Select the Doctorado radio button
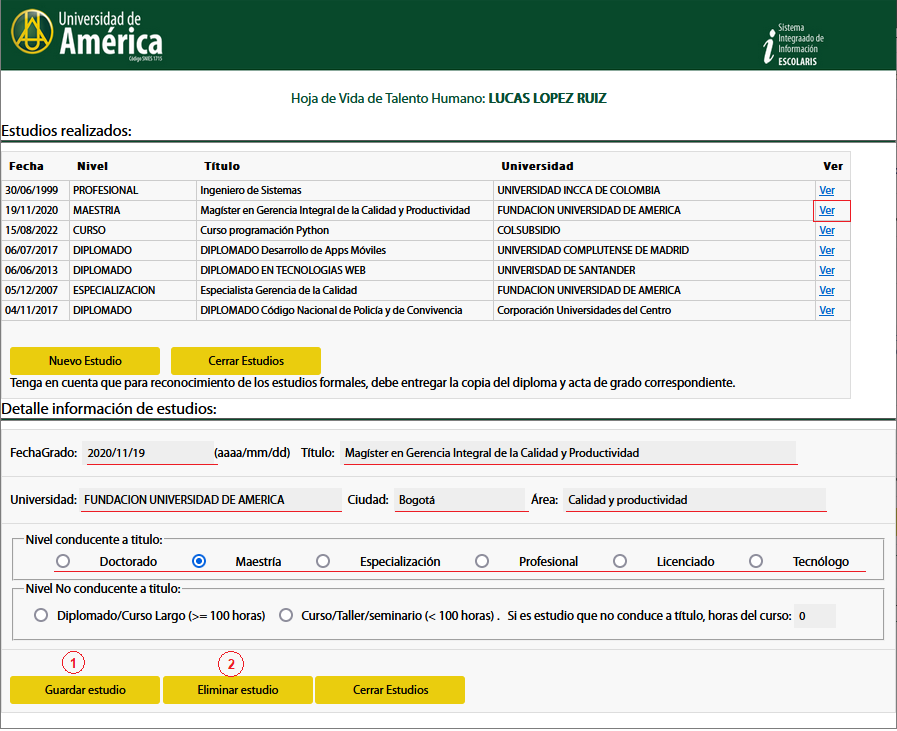The image size is (897, 731). [63, 561]
